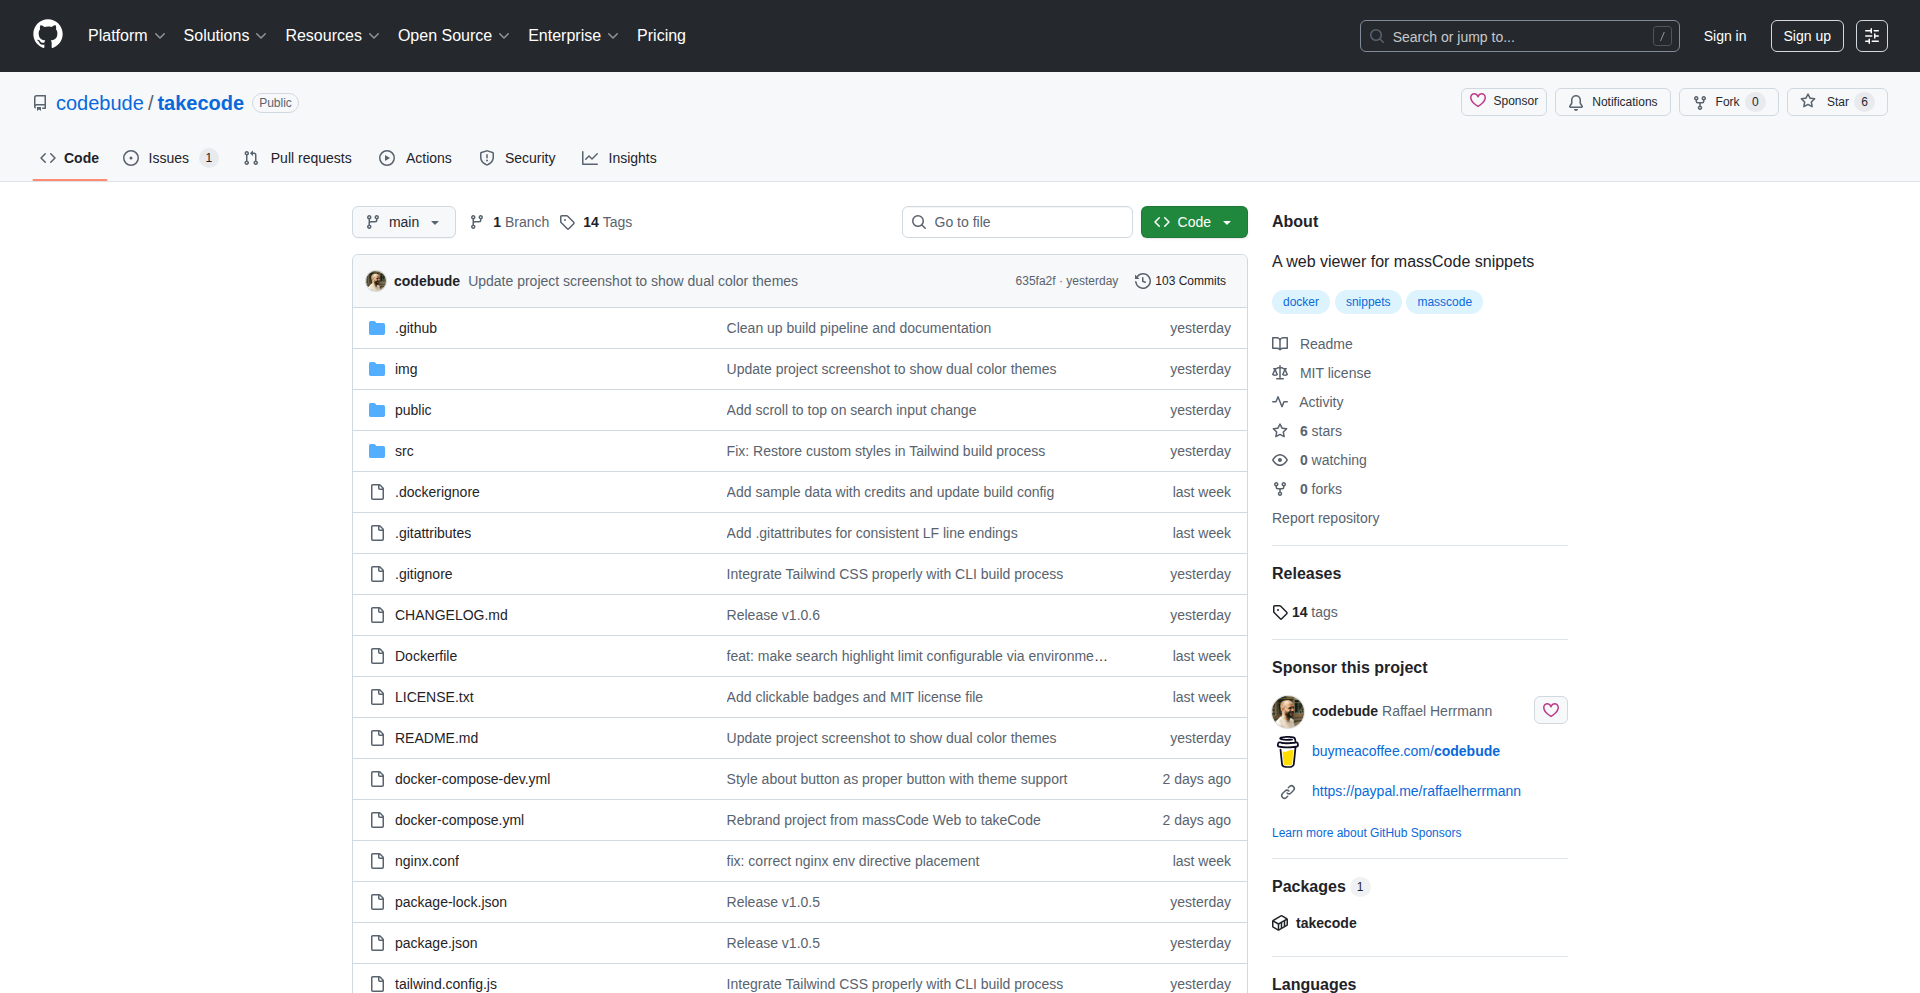The image size is (1920, 993).
Task: Click the Sign in link
Action: (x=1725, y=36)
